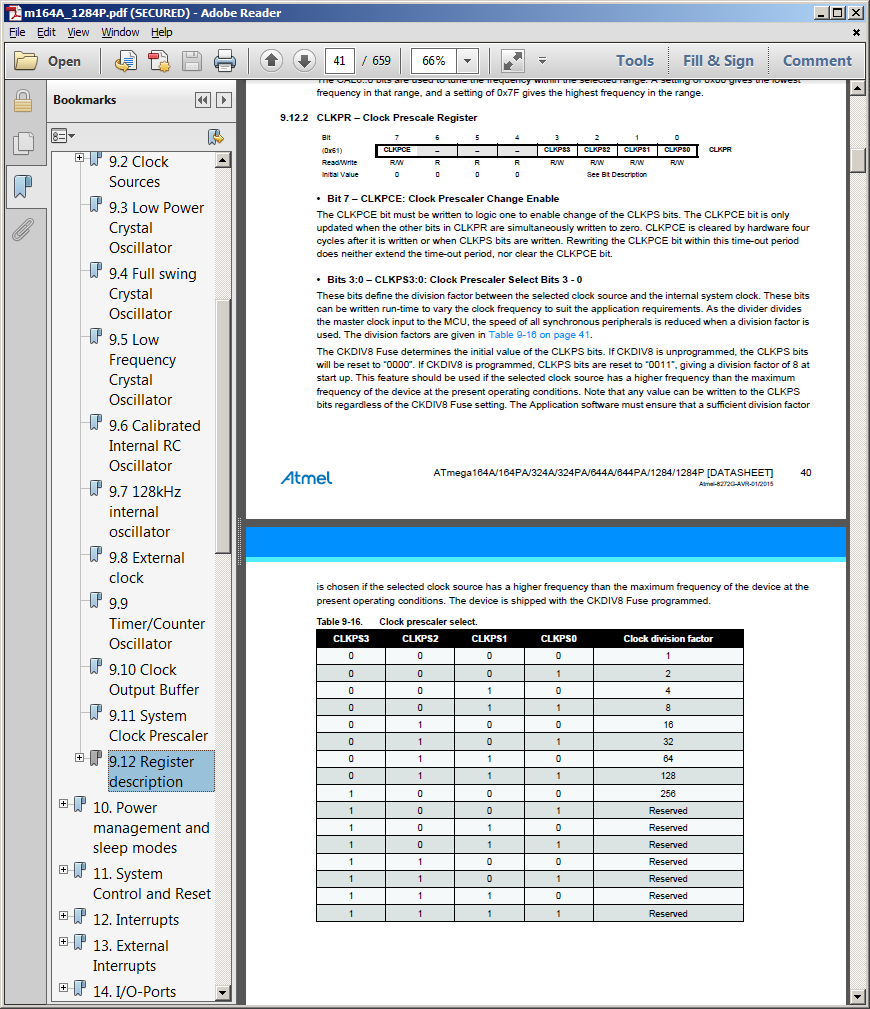Close the document with menu-bar X

point(856,32)
